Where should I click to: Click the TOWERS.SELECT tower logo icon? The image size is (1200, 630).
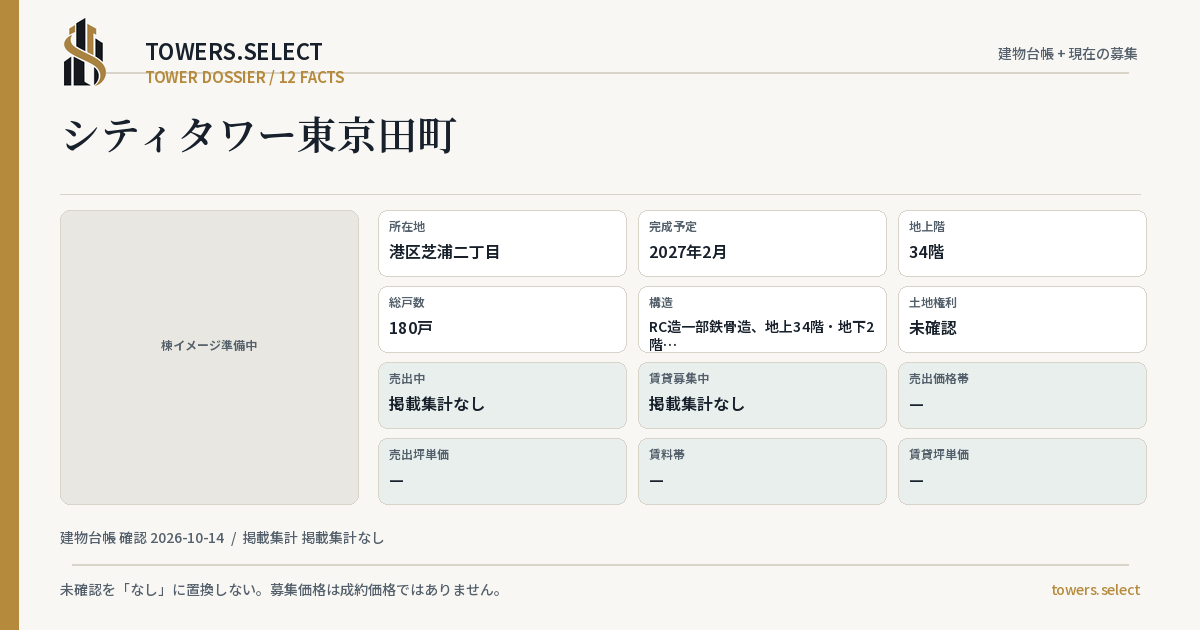(x=85, y=52)
